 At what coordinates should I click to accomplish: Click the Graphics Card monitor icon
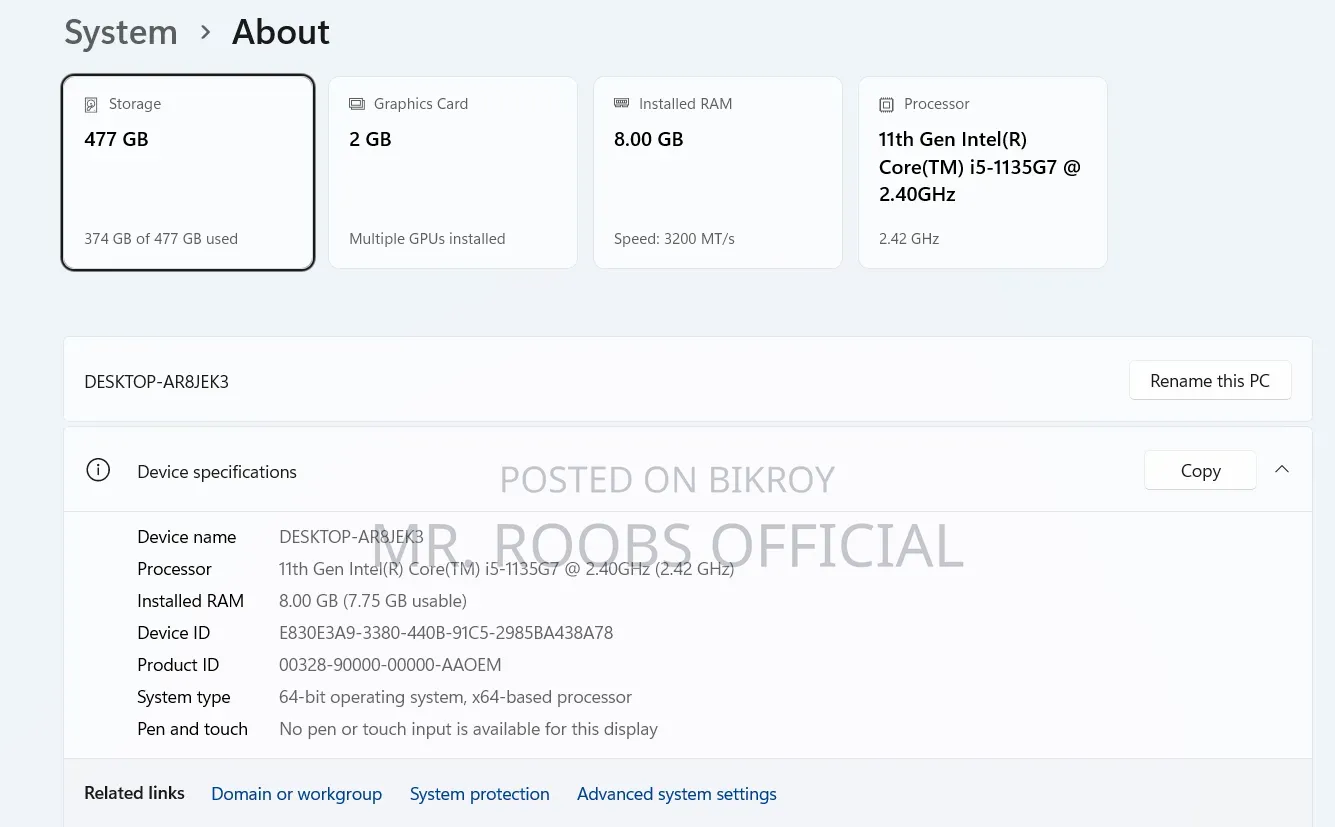point(356,104)
